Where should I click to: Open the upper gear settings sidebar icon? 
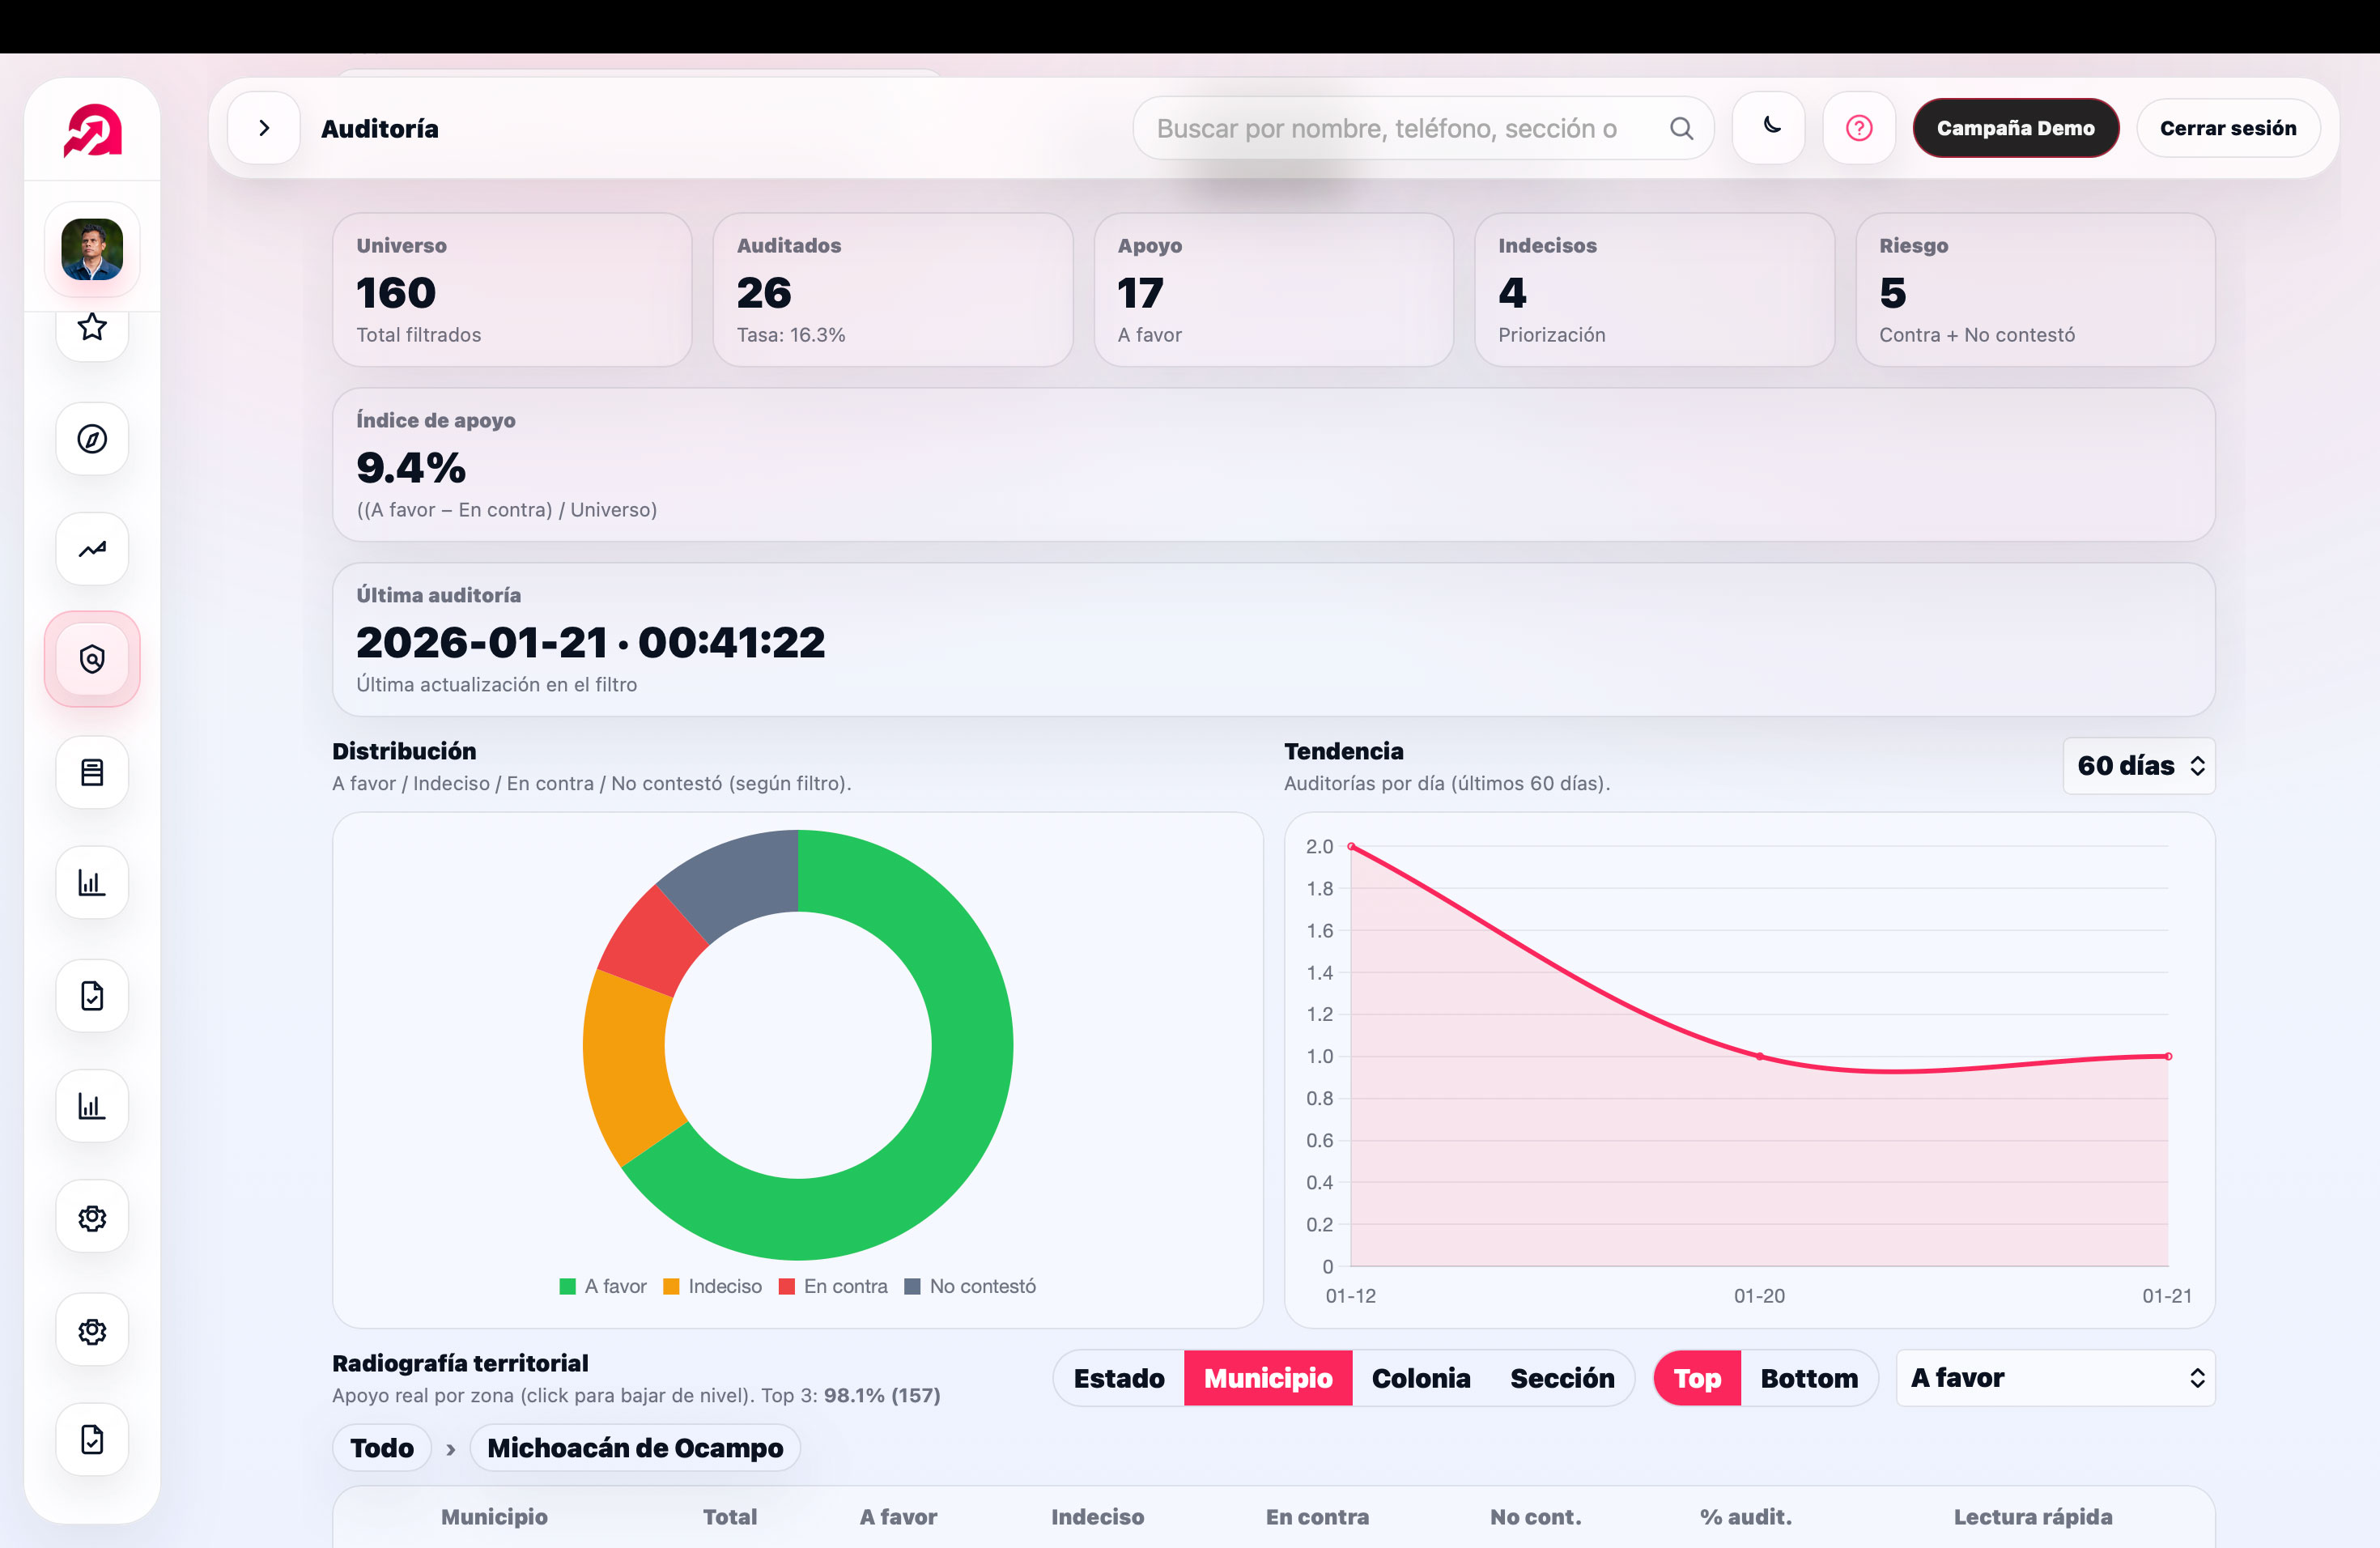point(92,1217)
